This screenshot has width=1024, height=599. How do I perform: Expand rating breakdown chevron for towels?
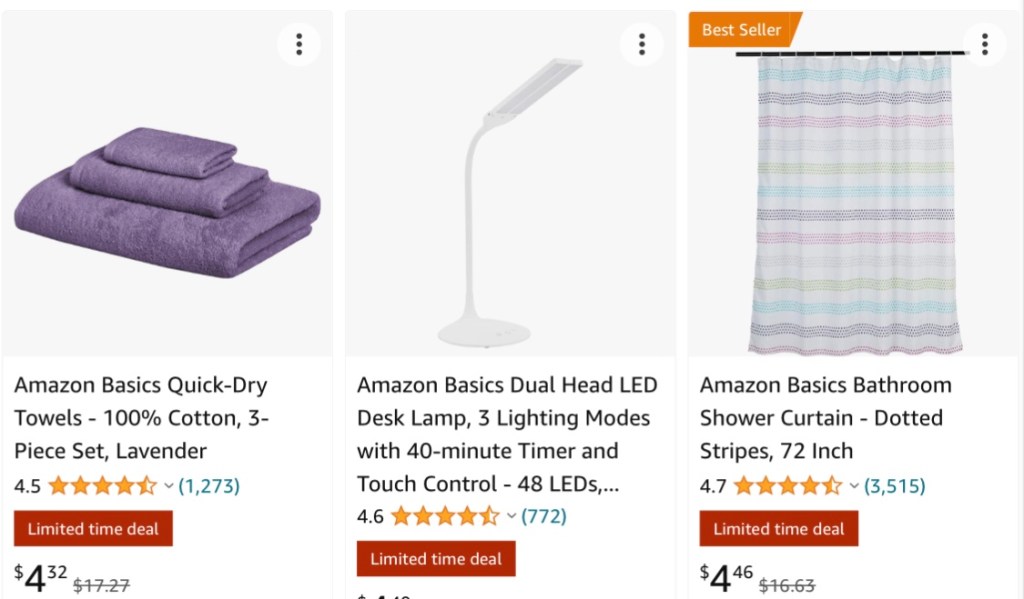point(168,487)
